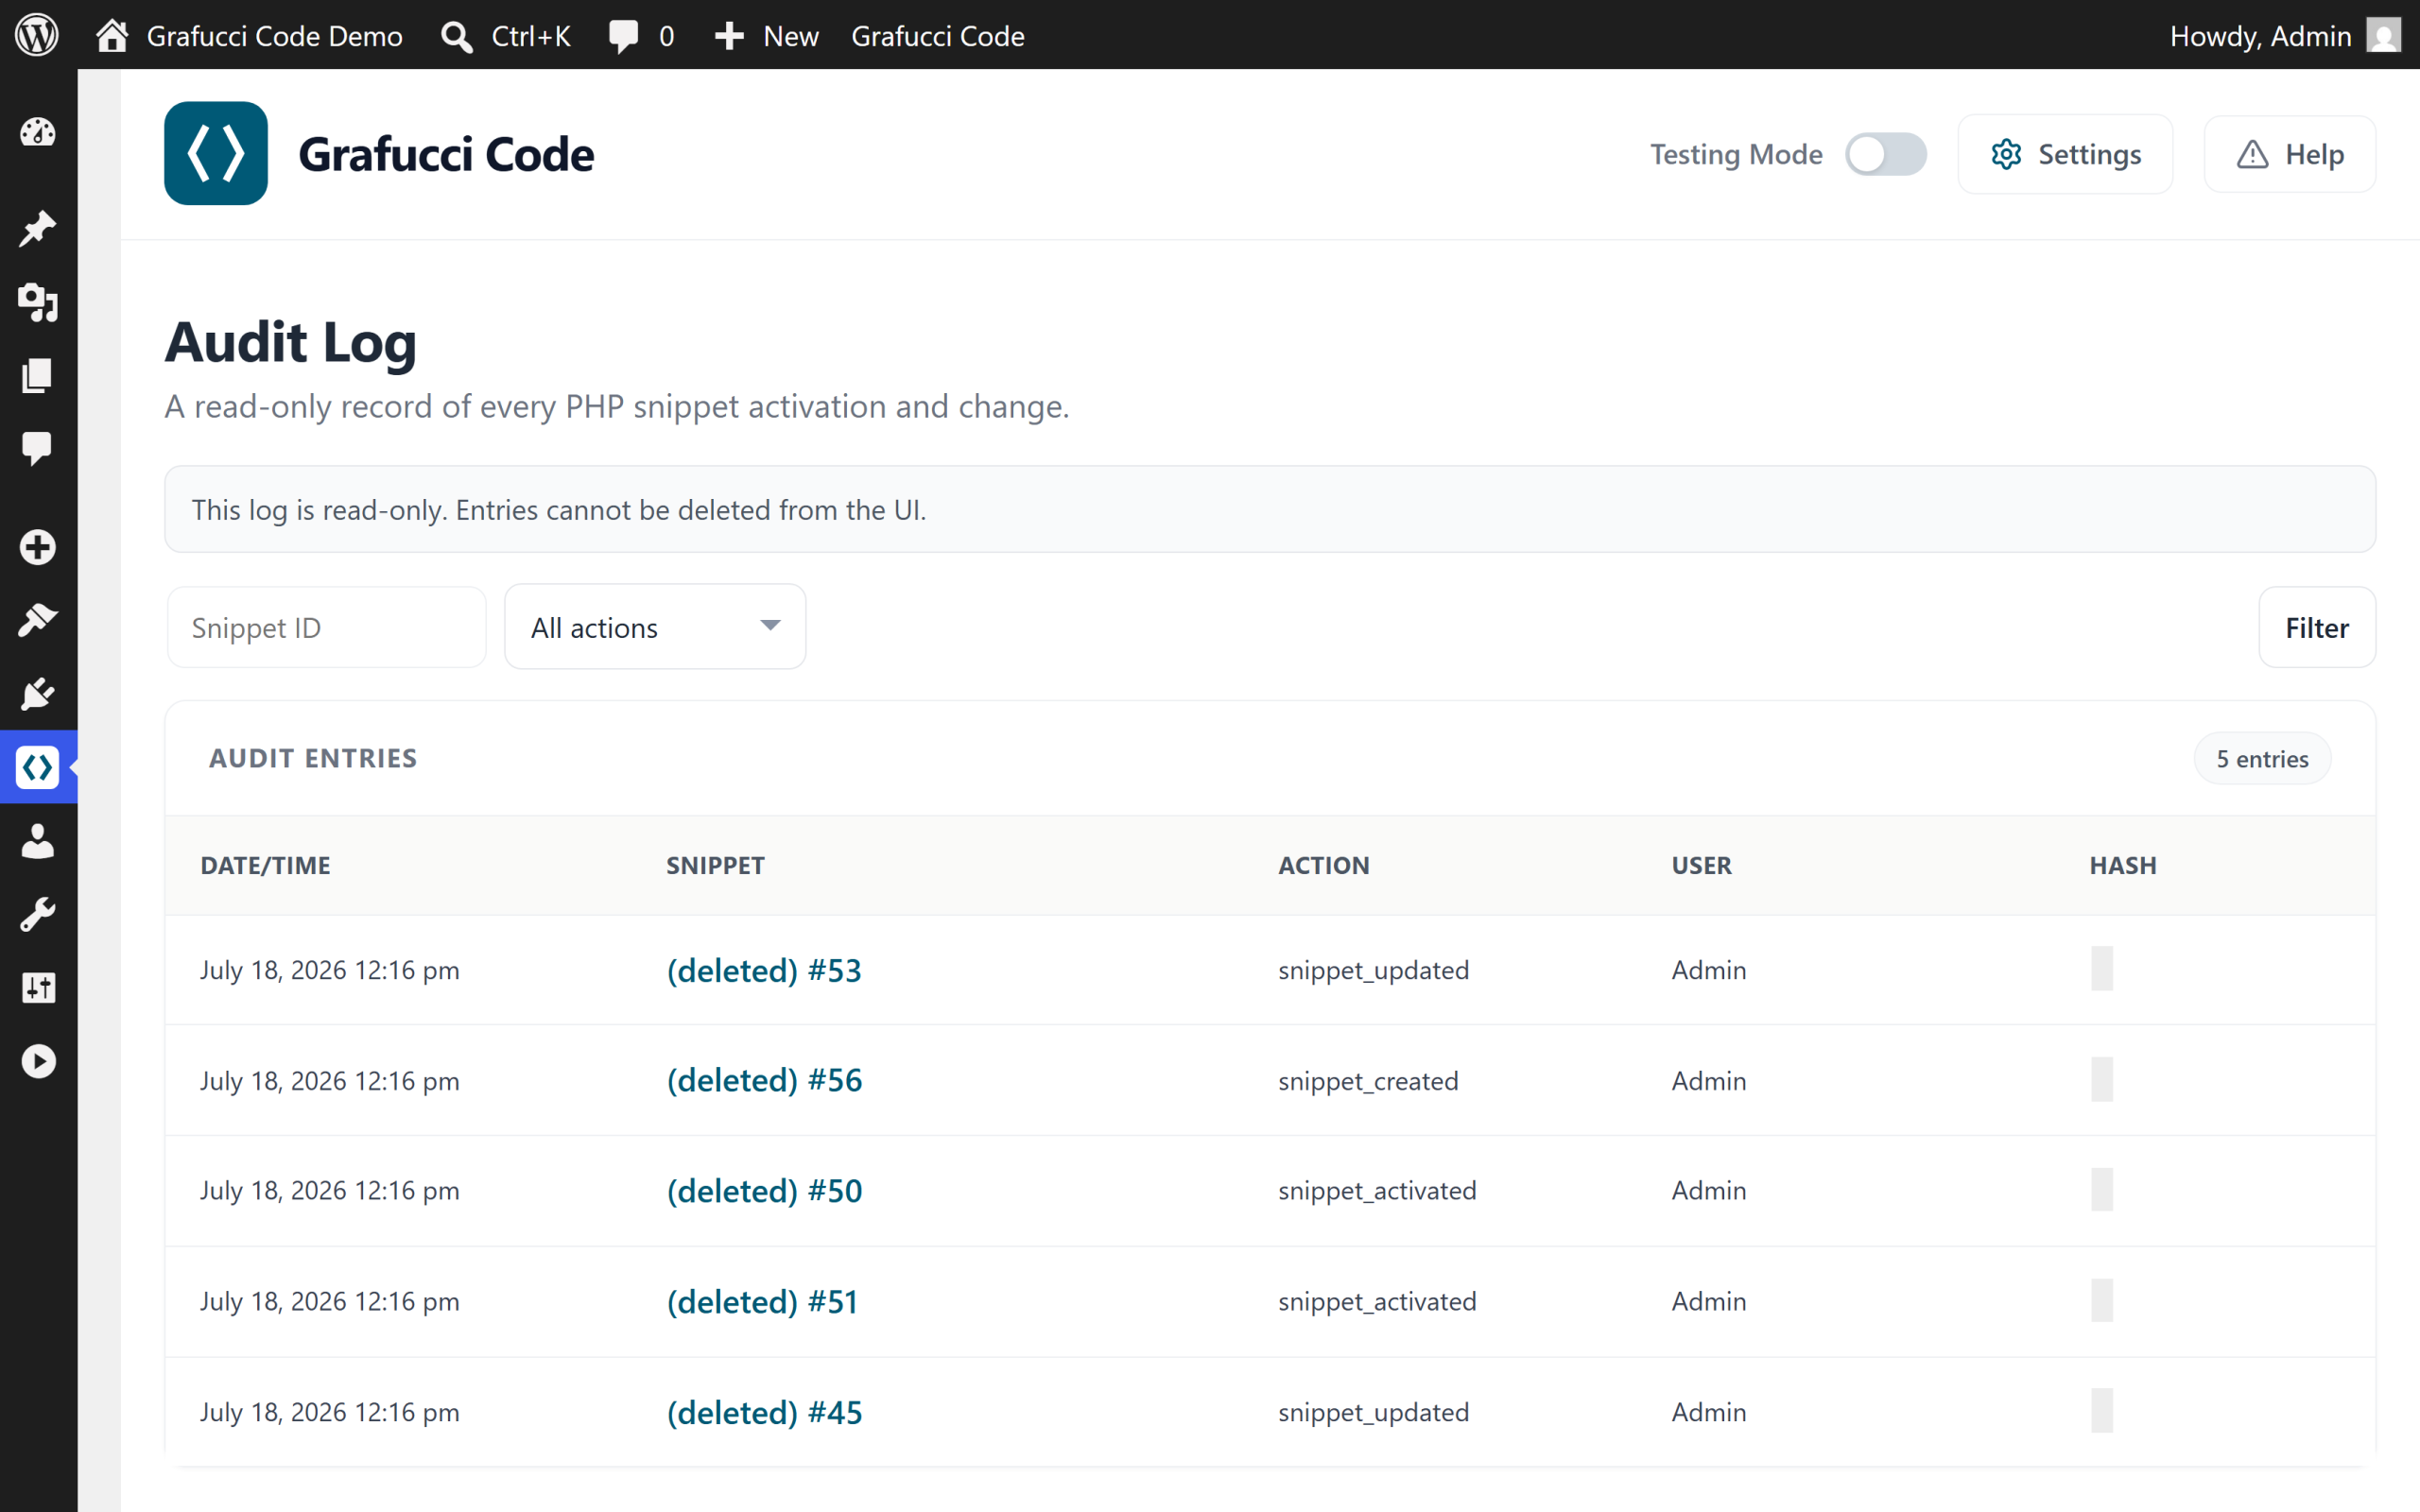This screenshot has height=1512, width=2420.
Task: Click the read-only log notice text
Action: point(559,510)
